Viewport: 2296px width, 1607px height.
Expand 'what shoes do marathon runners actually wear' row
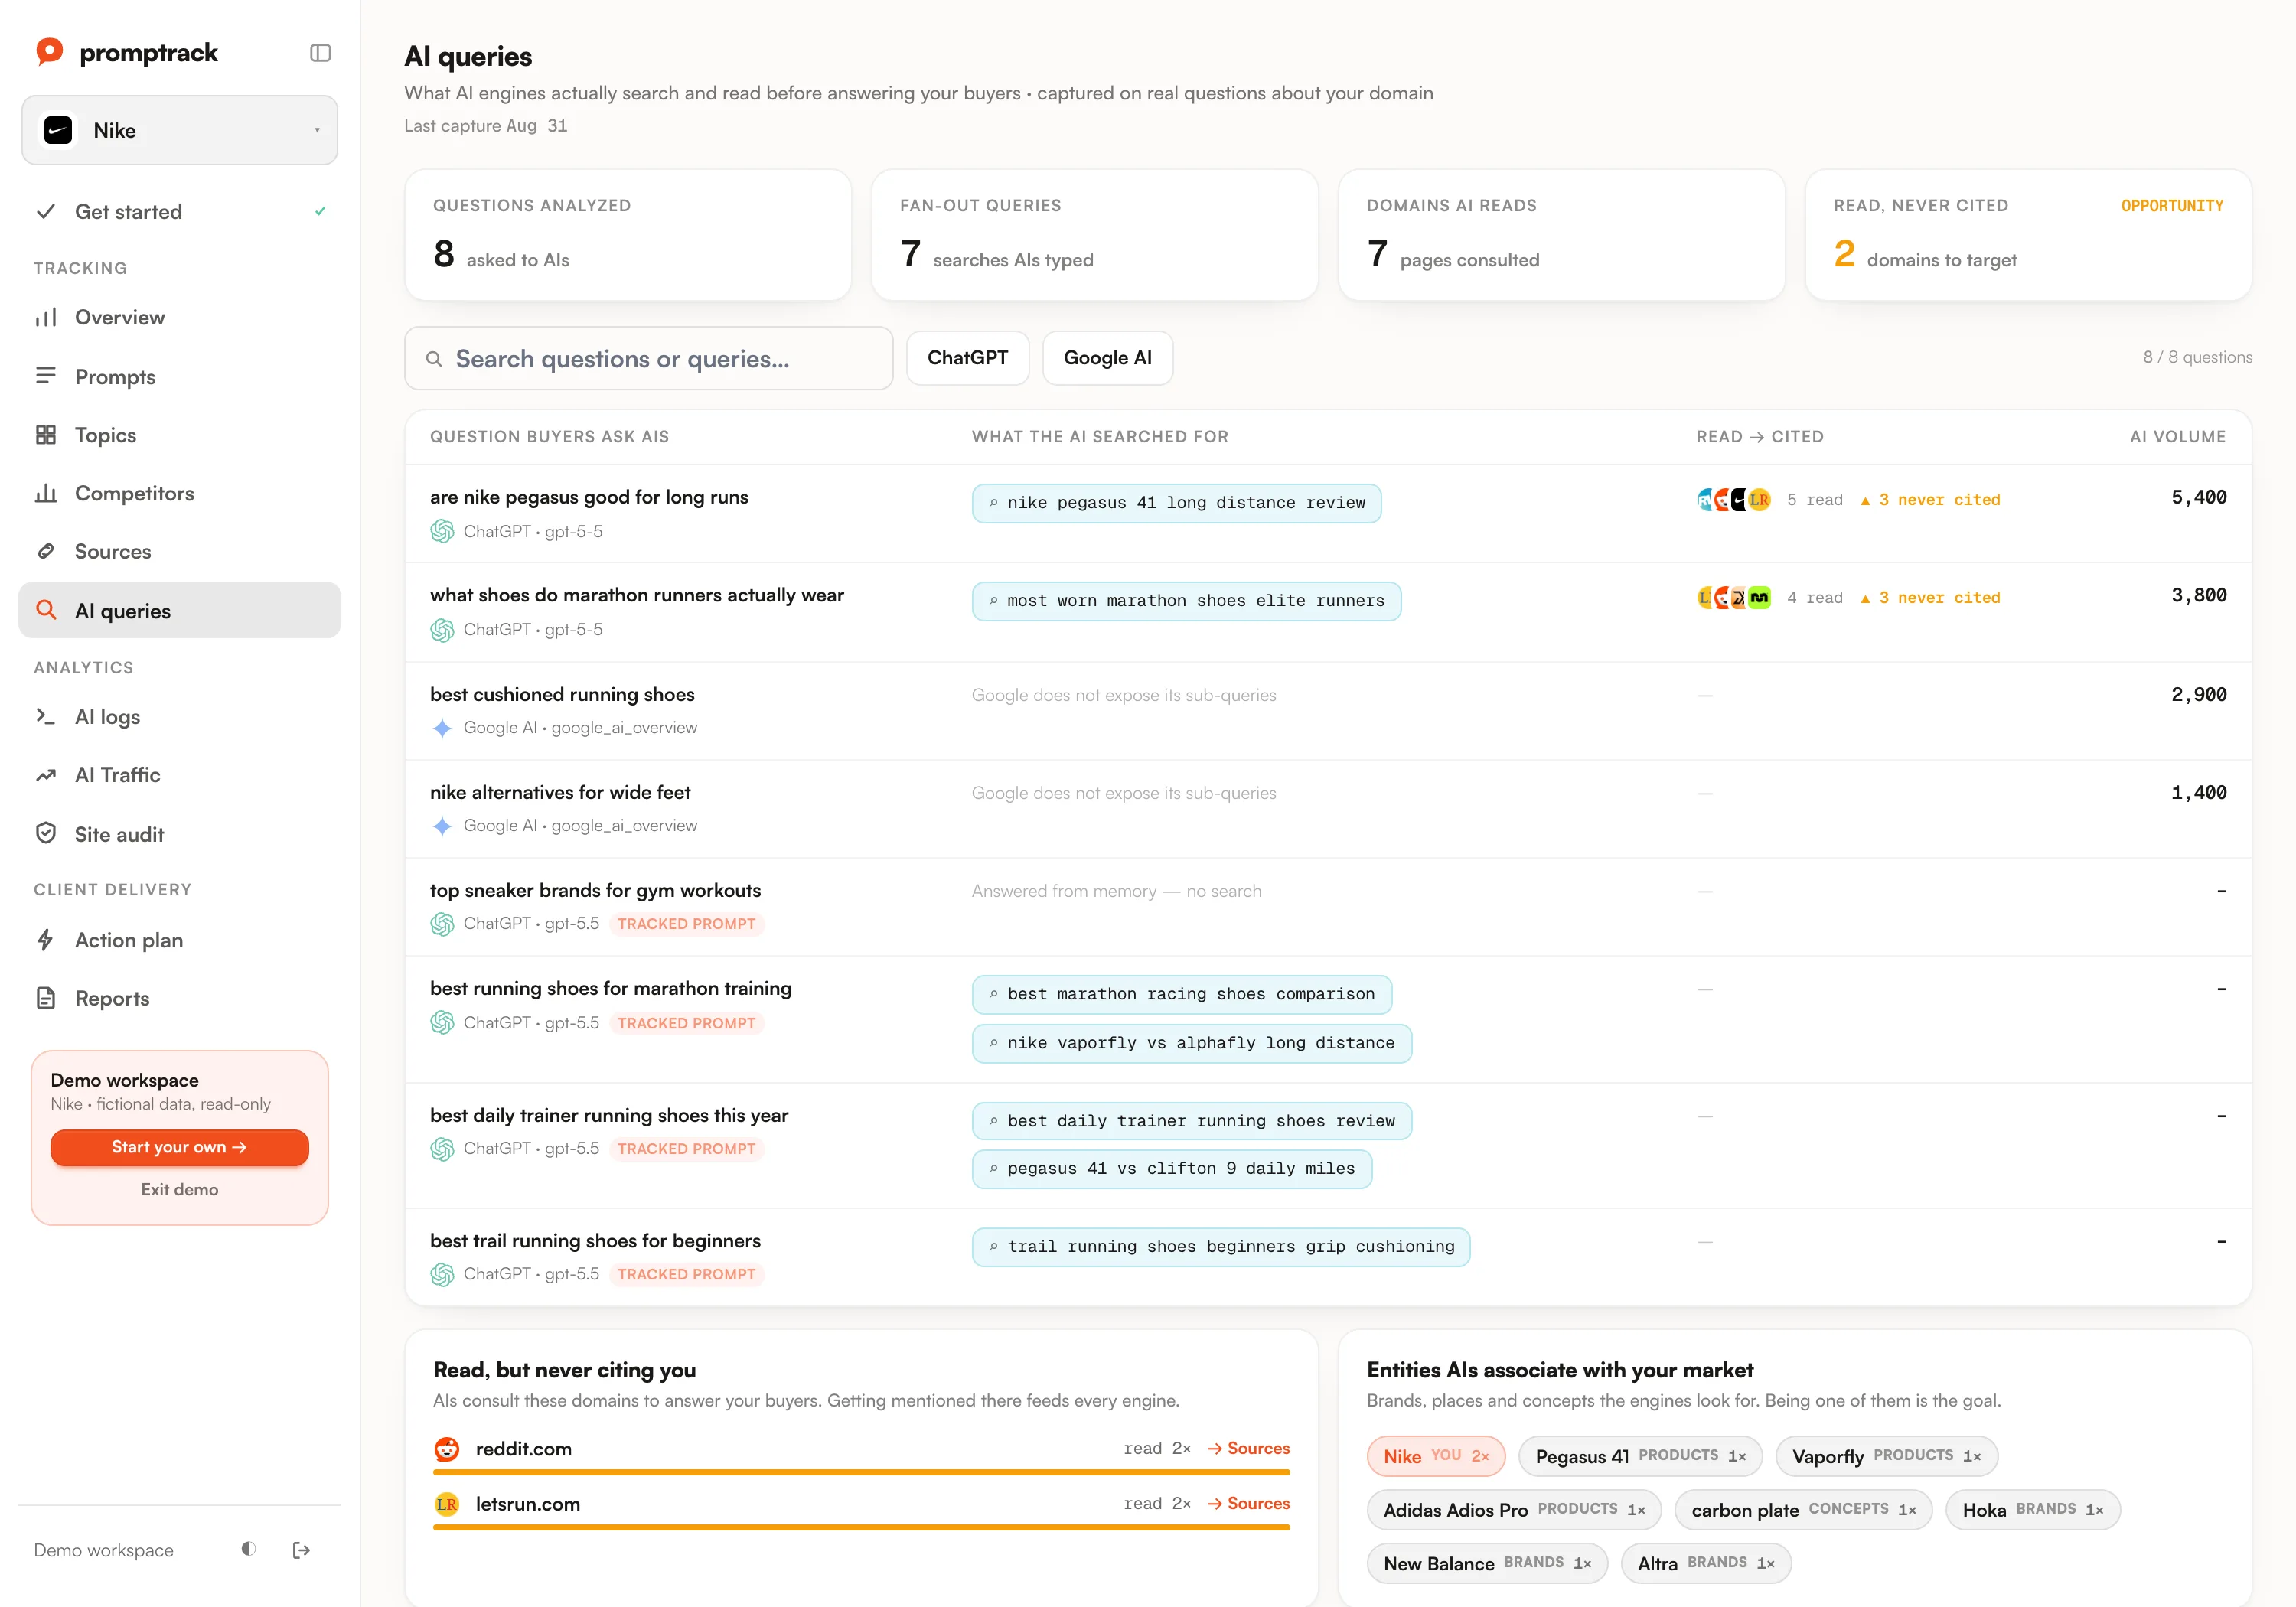pos(1328,612)
